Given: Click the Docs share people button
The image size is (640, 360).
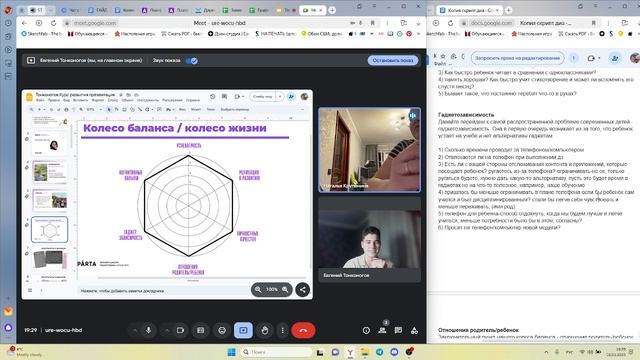Looking at the screenshot, I should coord(615,58).
